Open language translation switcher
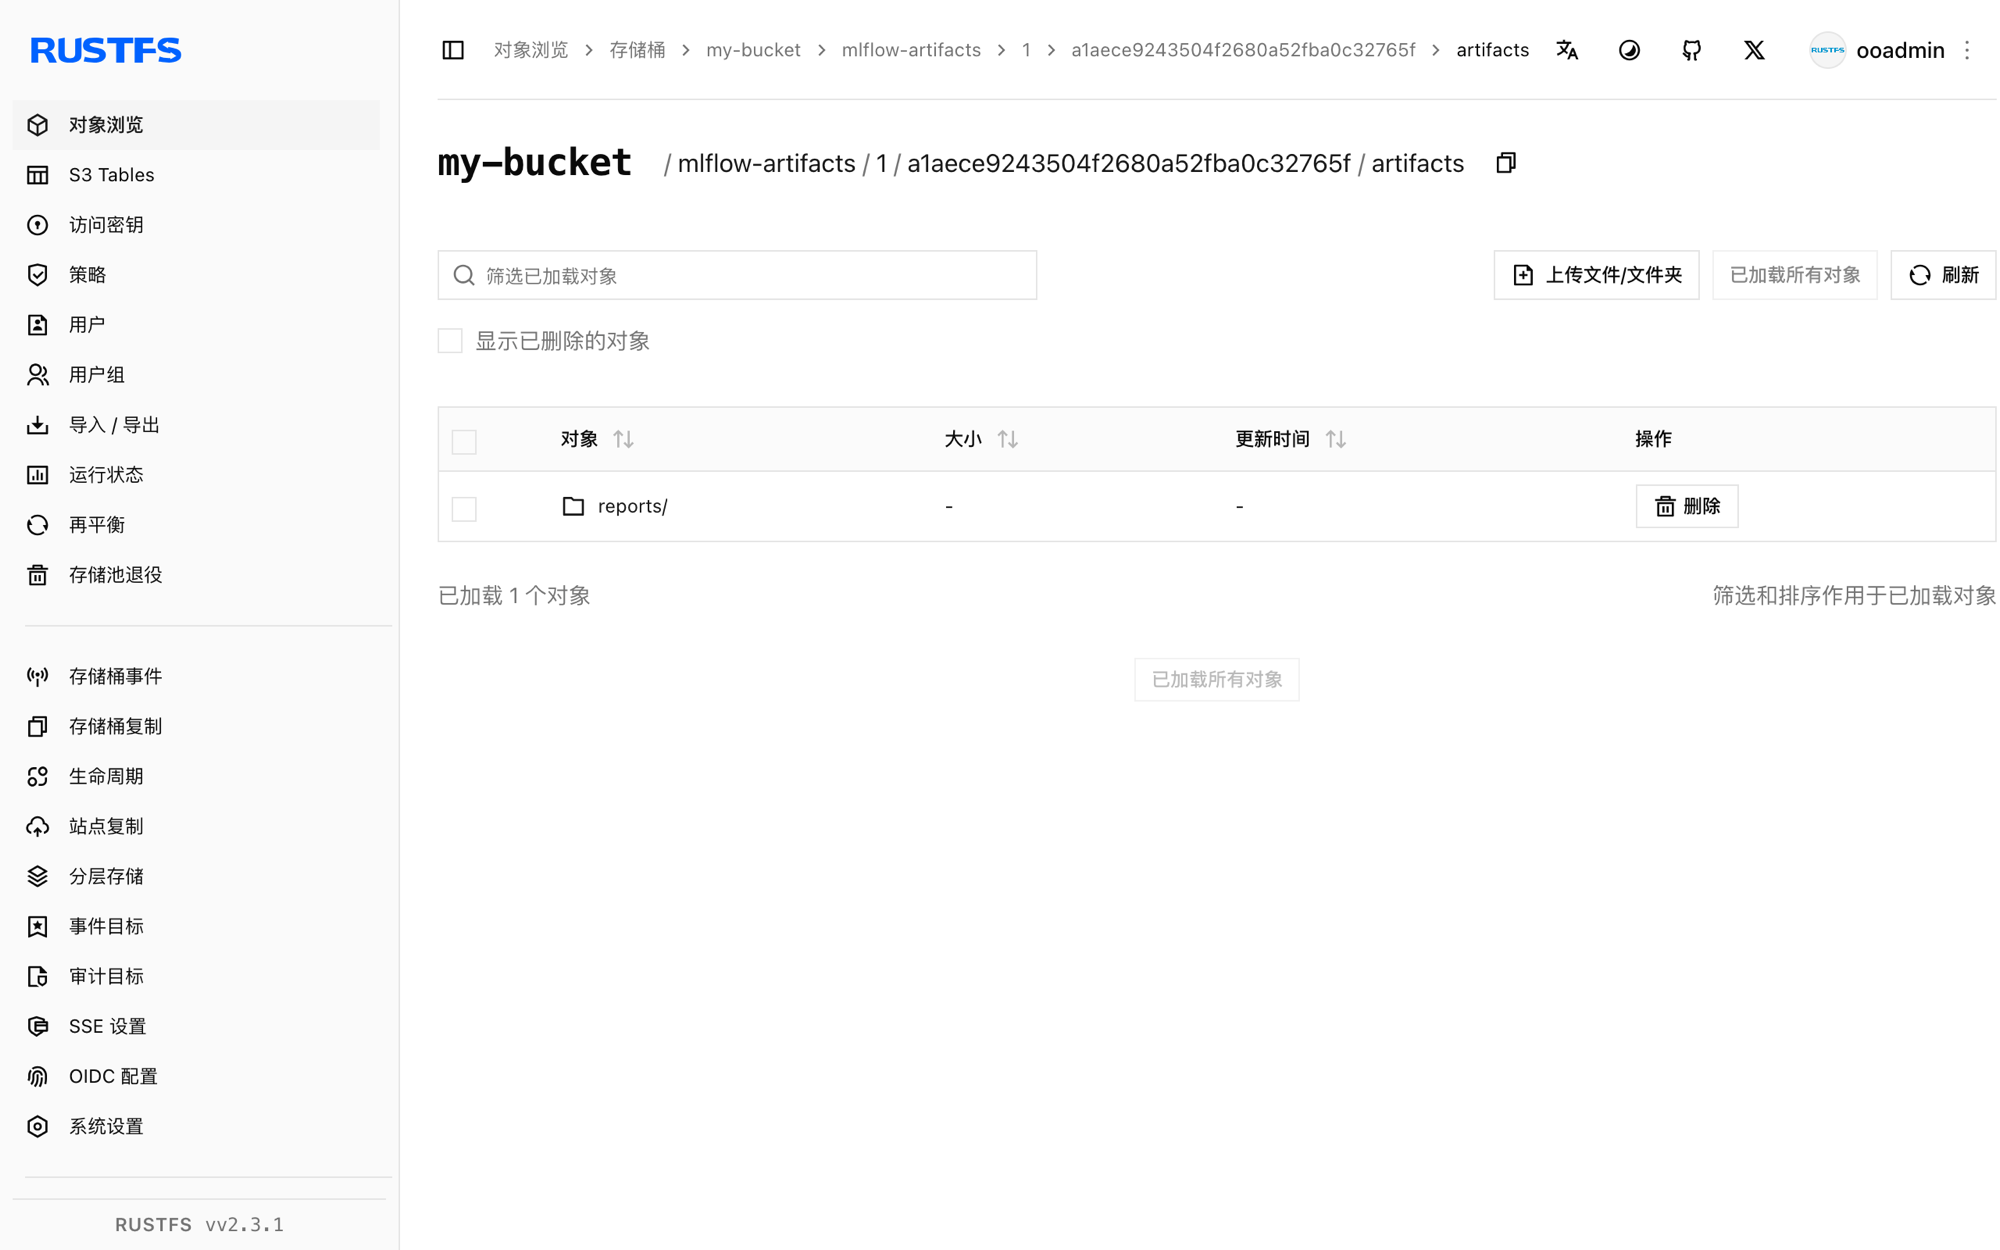The height and width of the screenshot is (1250, 2000). [x=1567, y=50]
